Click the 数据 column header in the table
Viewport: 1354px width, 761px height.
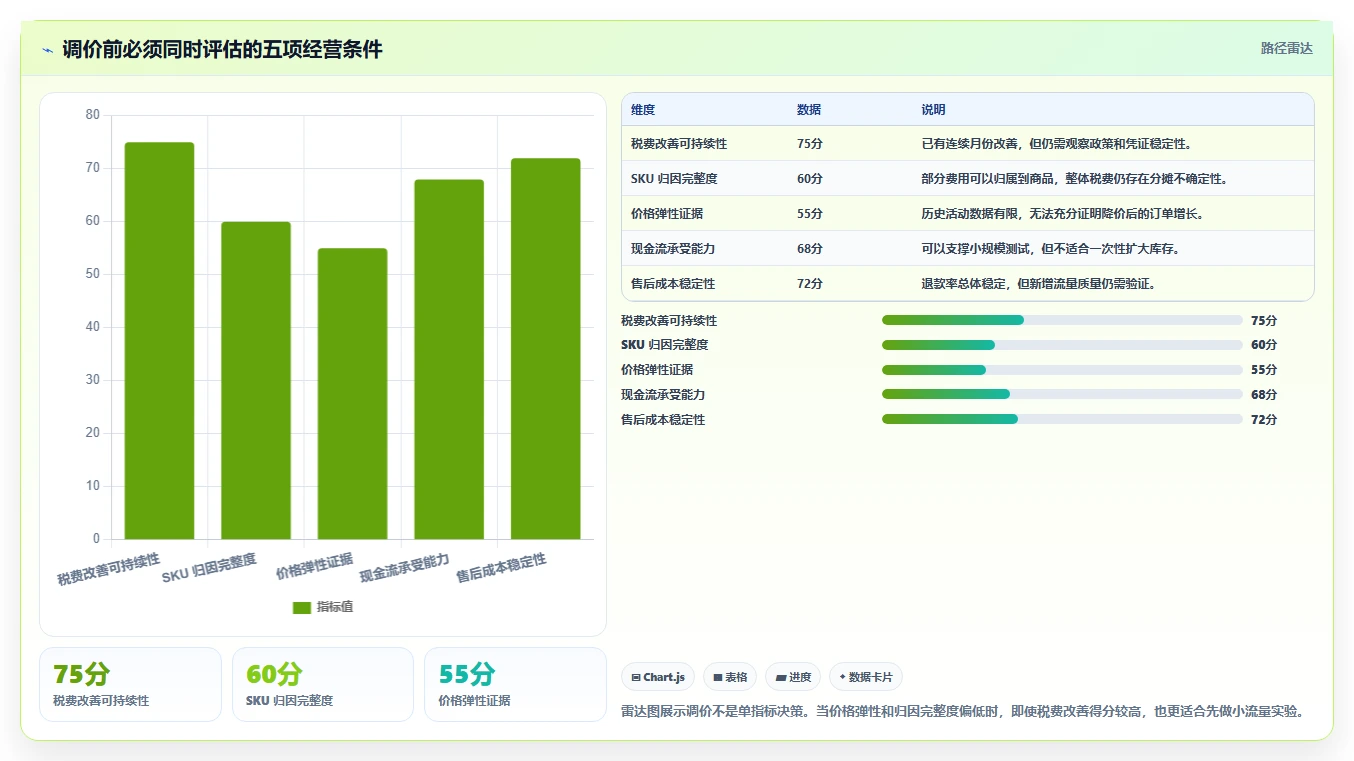809,110
